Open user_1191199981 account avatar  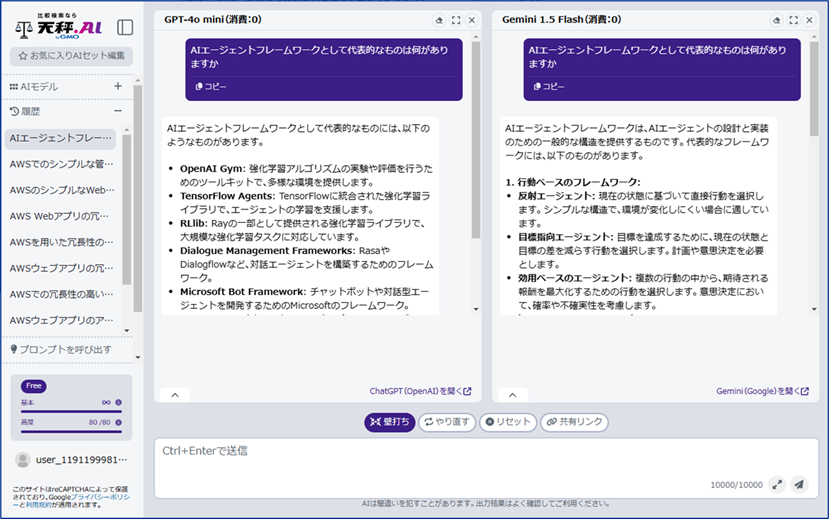(23, 460)
